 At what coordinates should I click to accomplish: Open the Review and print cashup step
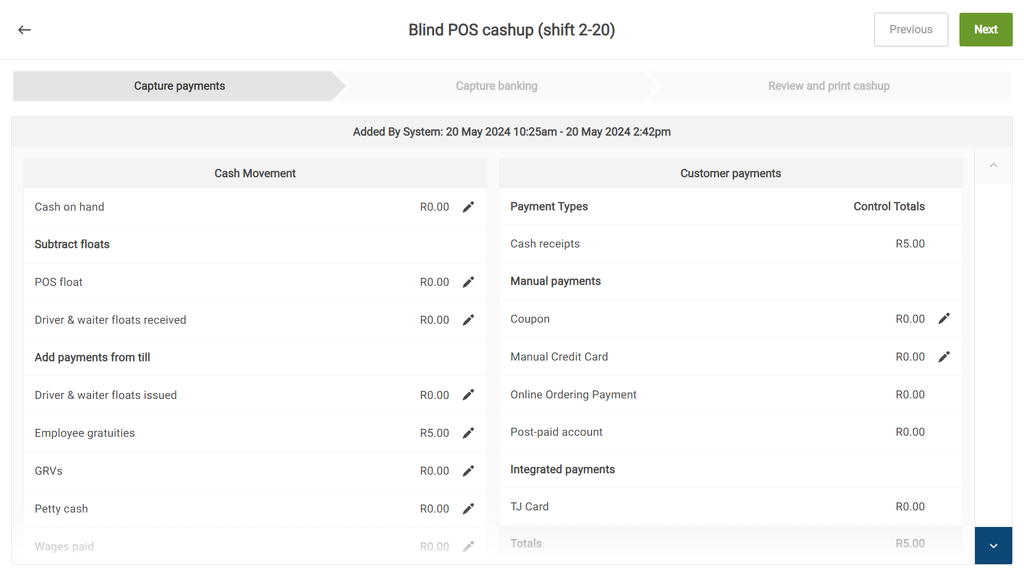pyautogui.click(x=828, y=86)
